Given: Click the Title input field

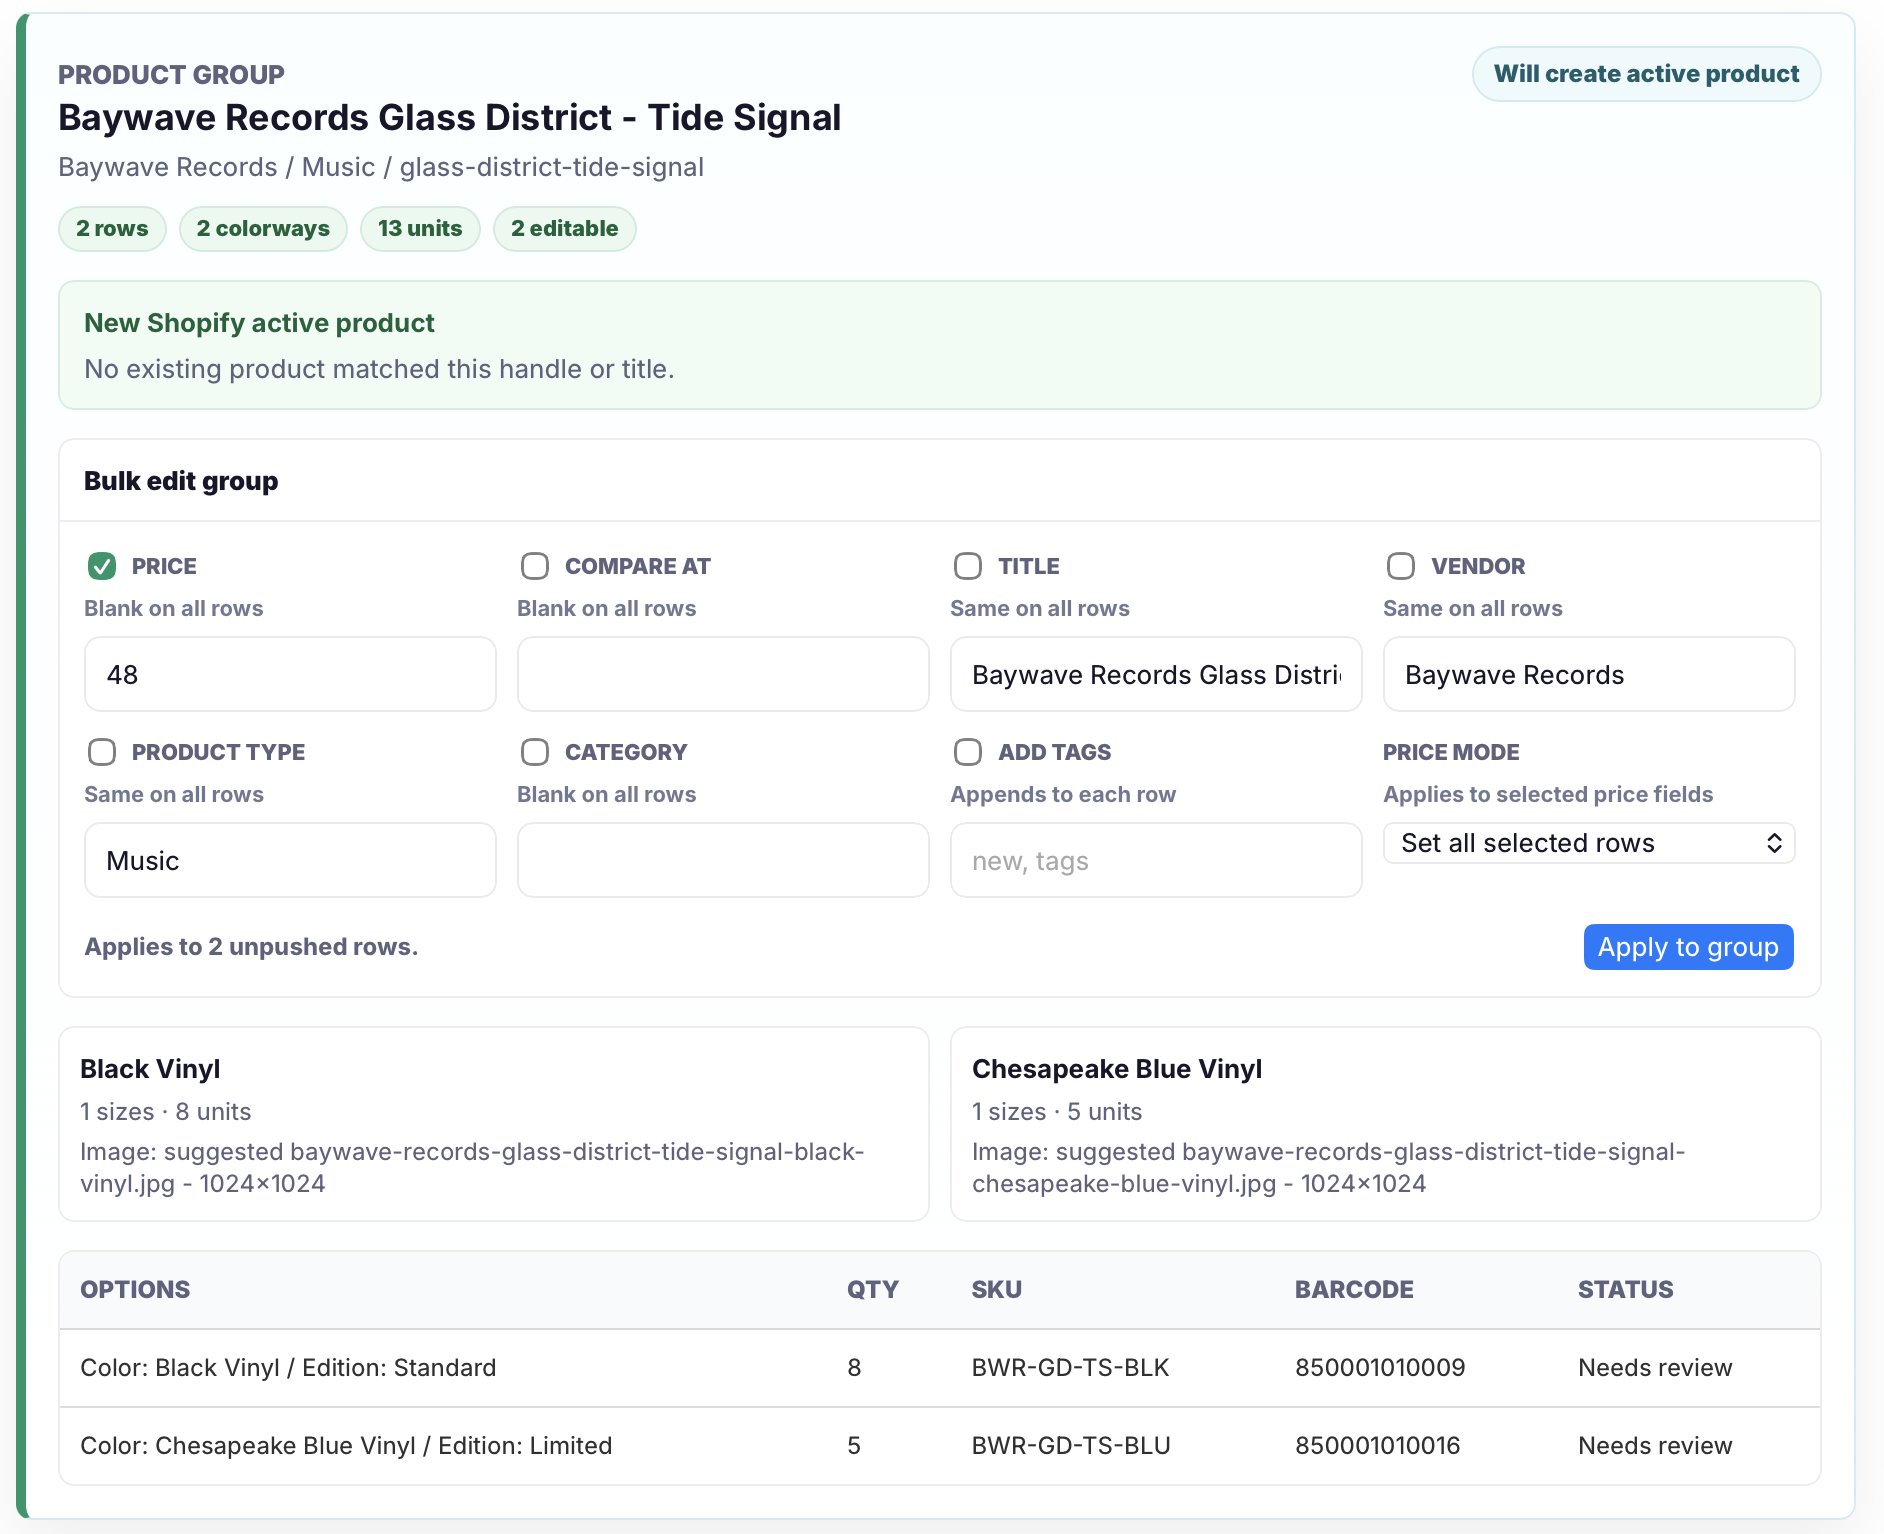Looking at the screenshot, I should click(1156, 674).
